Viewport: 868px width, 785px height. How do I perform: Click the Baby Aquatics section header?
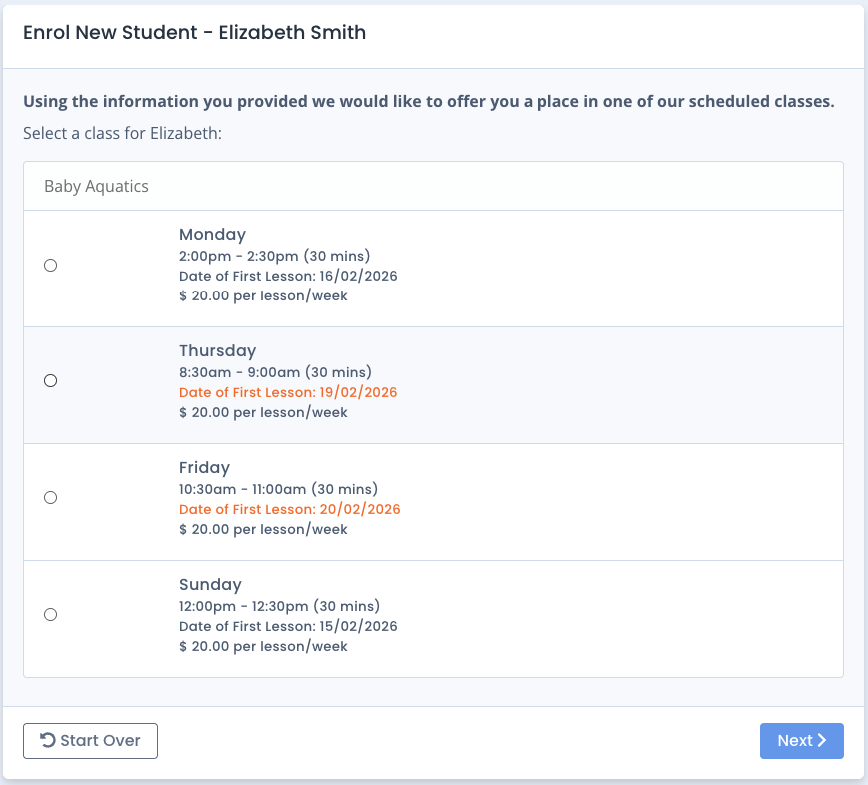tap(96, 187)
